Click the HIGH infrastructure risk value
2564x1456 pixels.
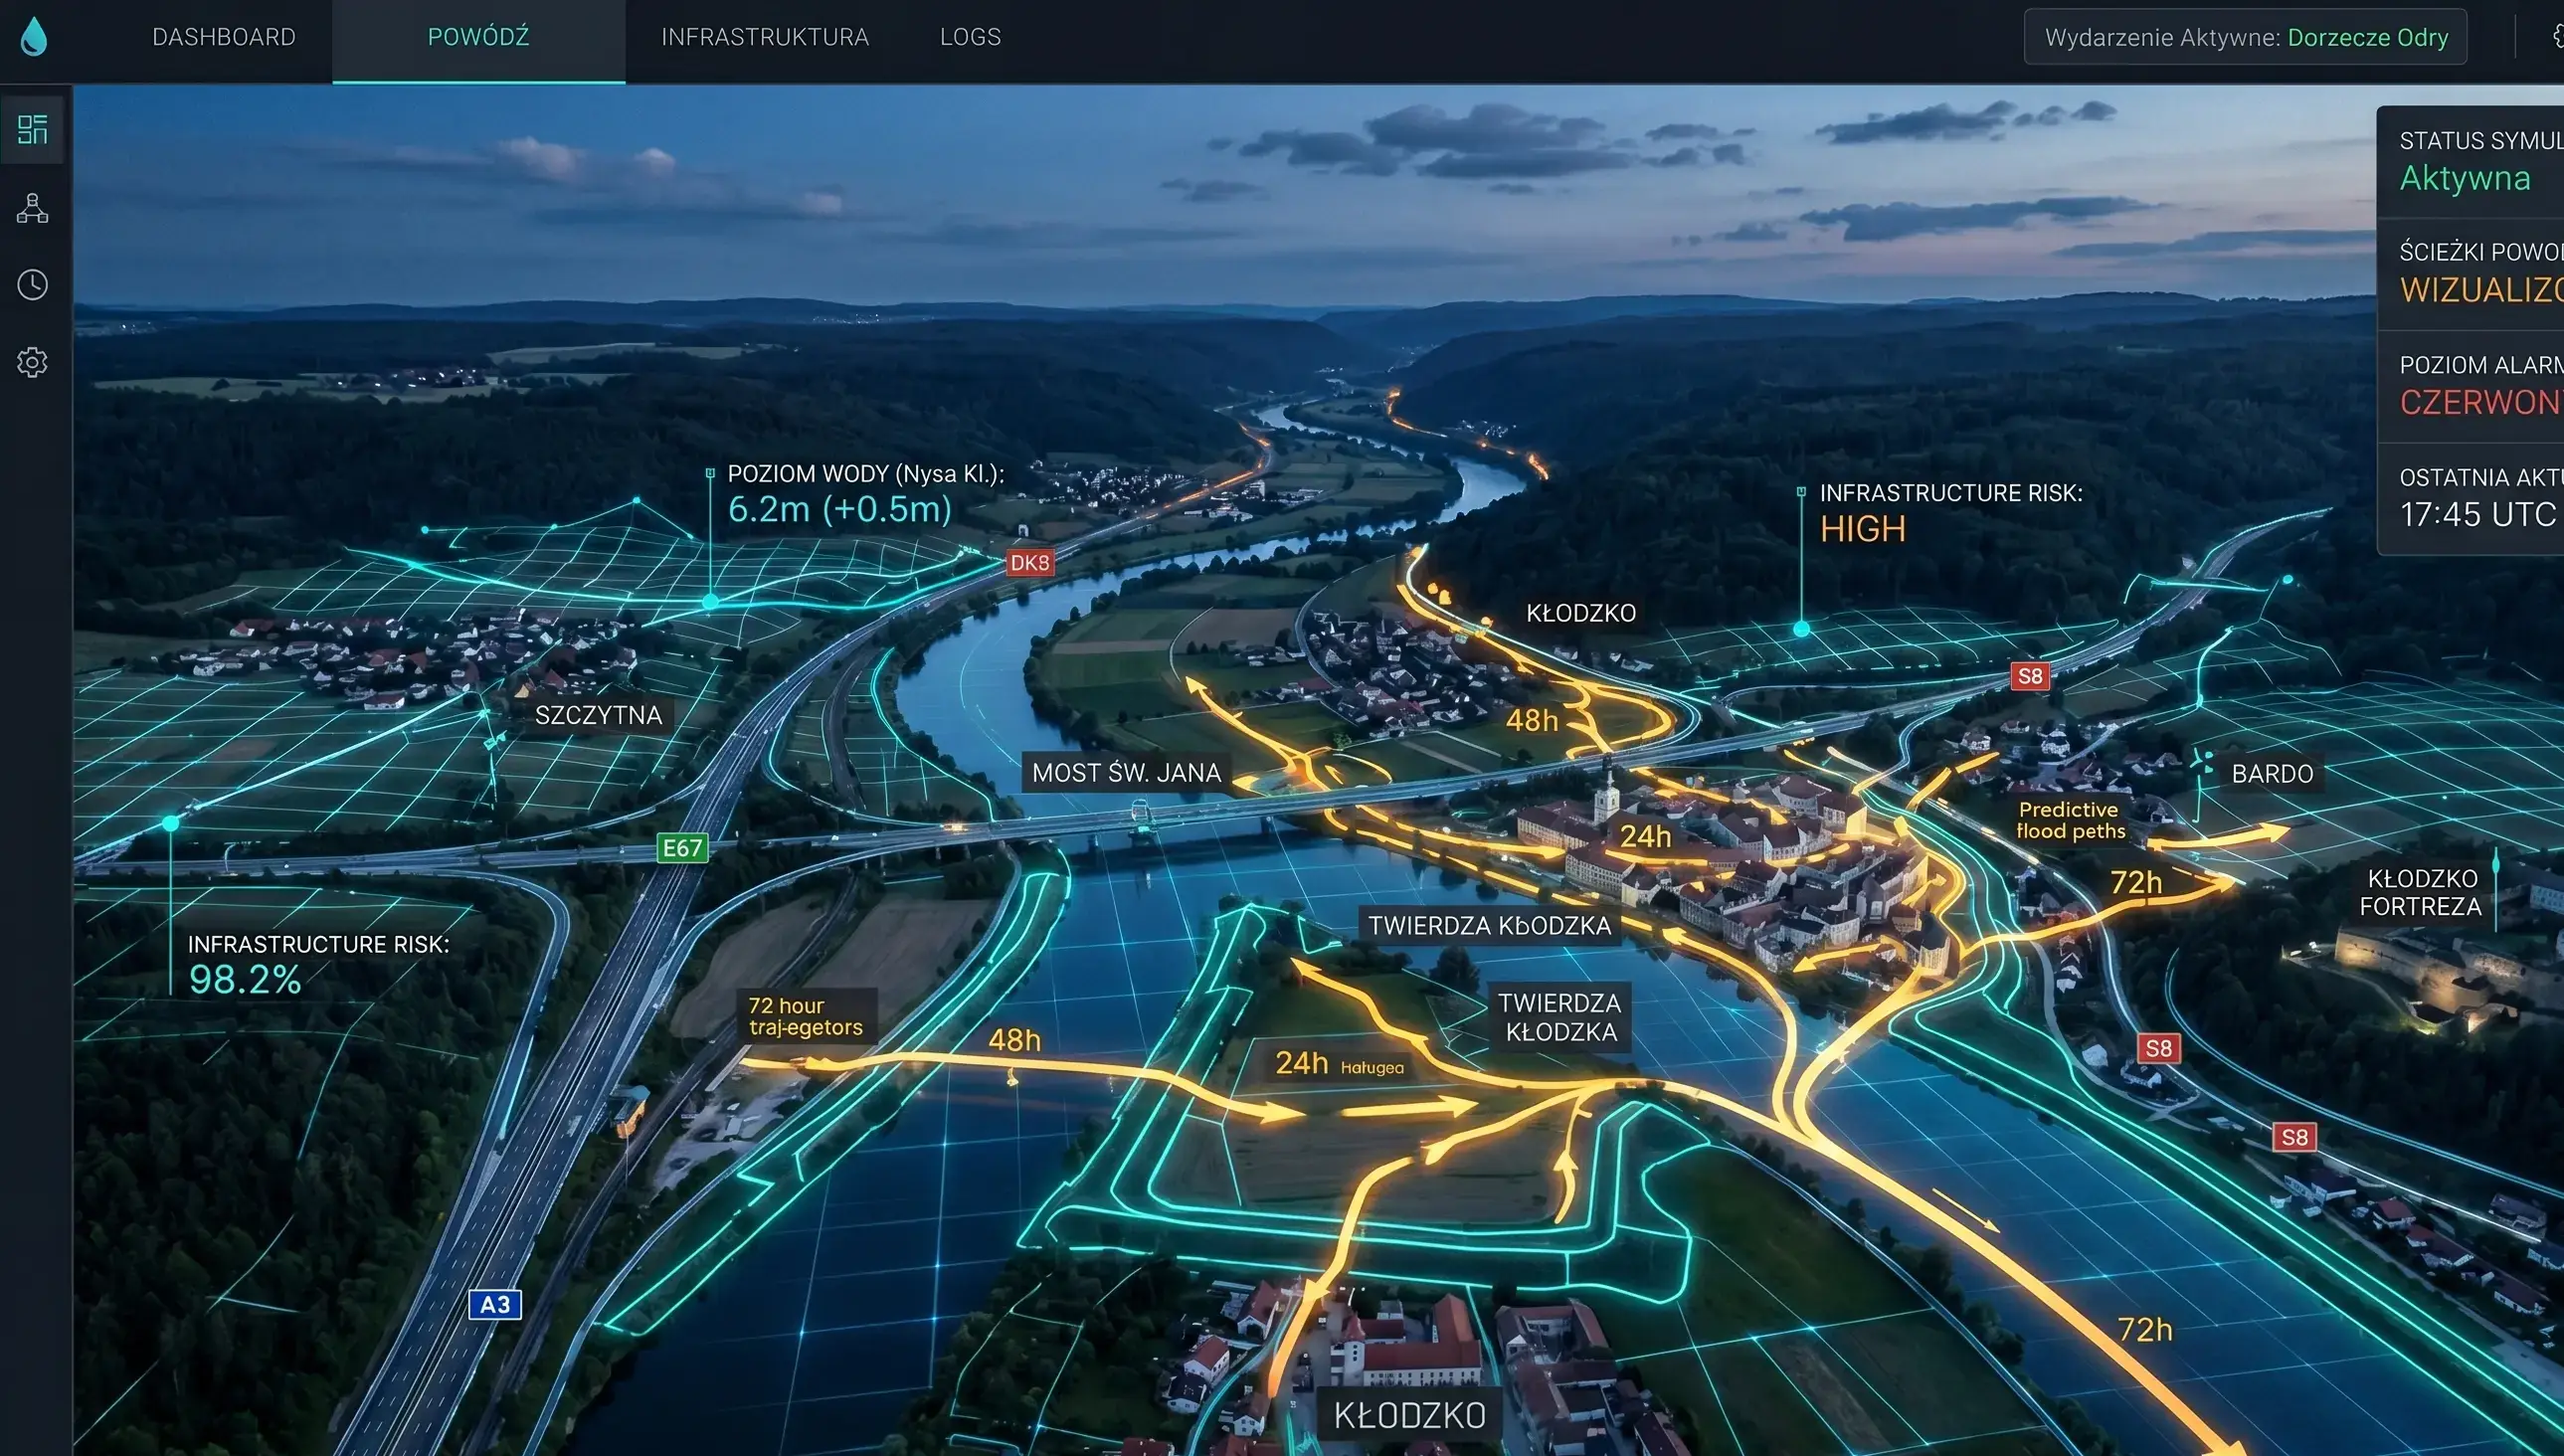click(x=1862, y=529)
